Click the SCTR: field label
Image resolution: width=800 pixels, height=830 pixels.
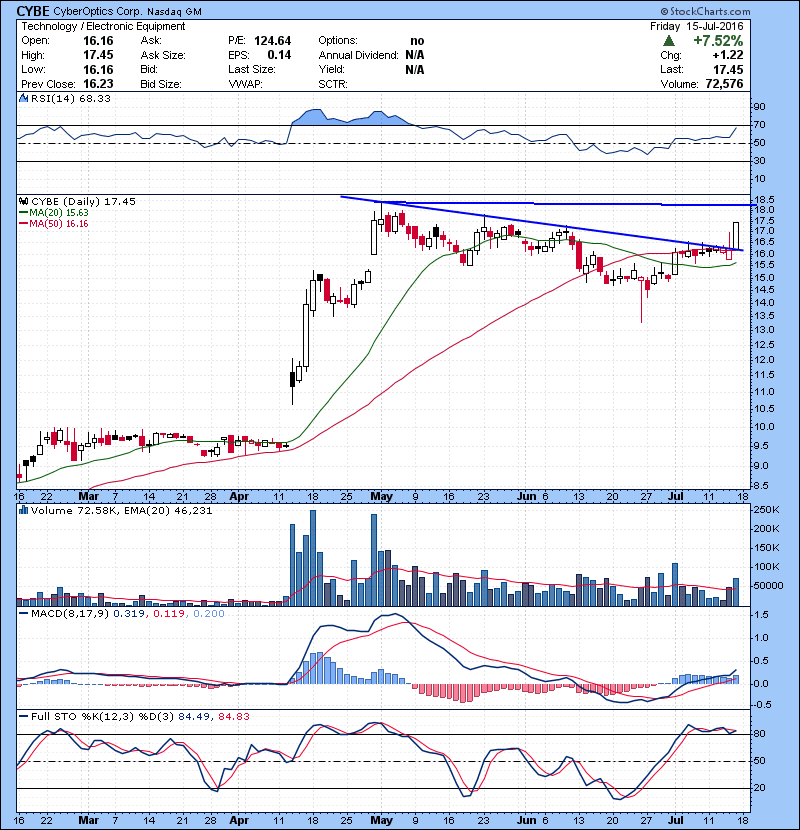coord(333,84)
